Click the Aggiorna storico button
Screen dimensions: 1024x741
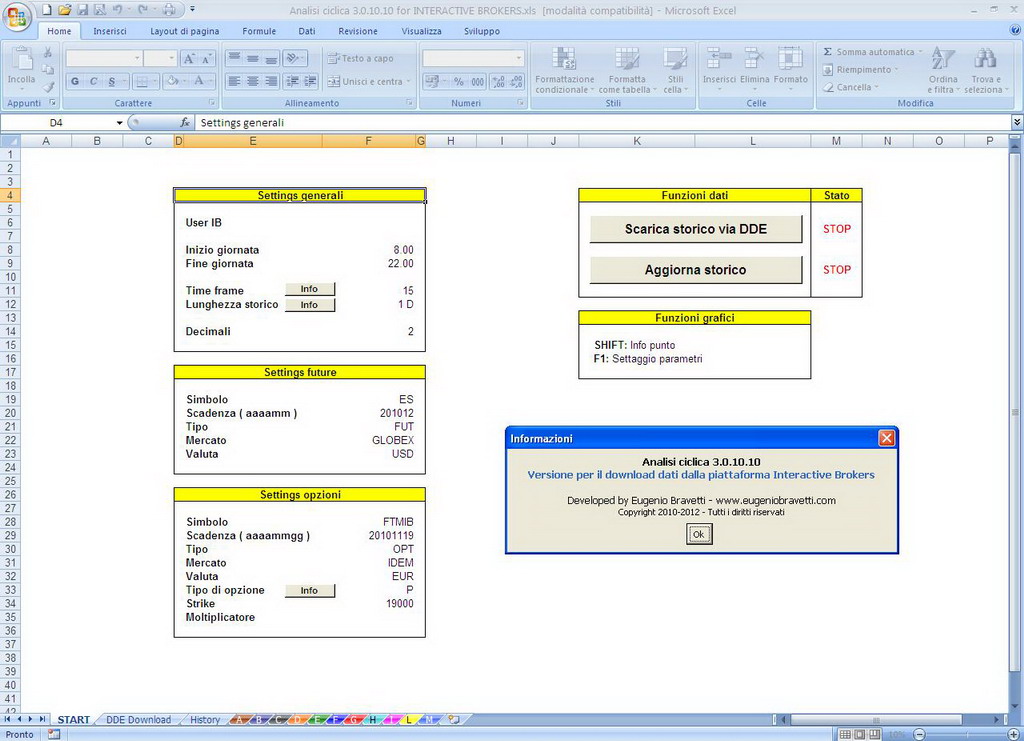point(696,270)
